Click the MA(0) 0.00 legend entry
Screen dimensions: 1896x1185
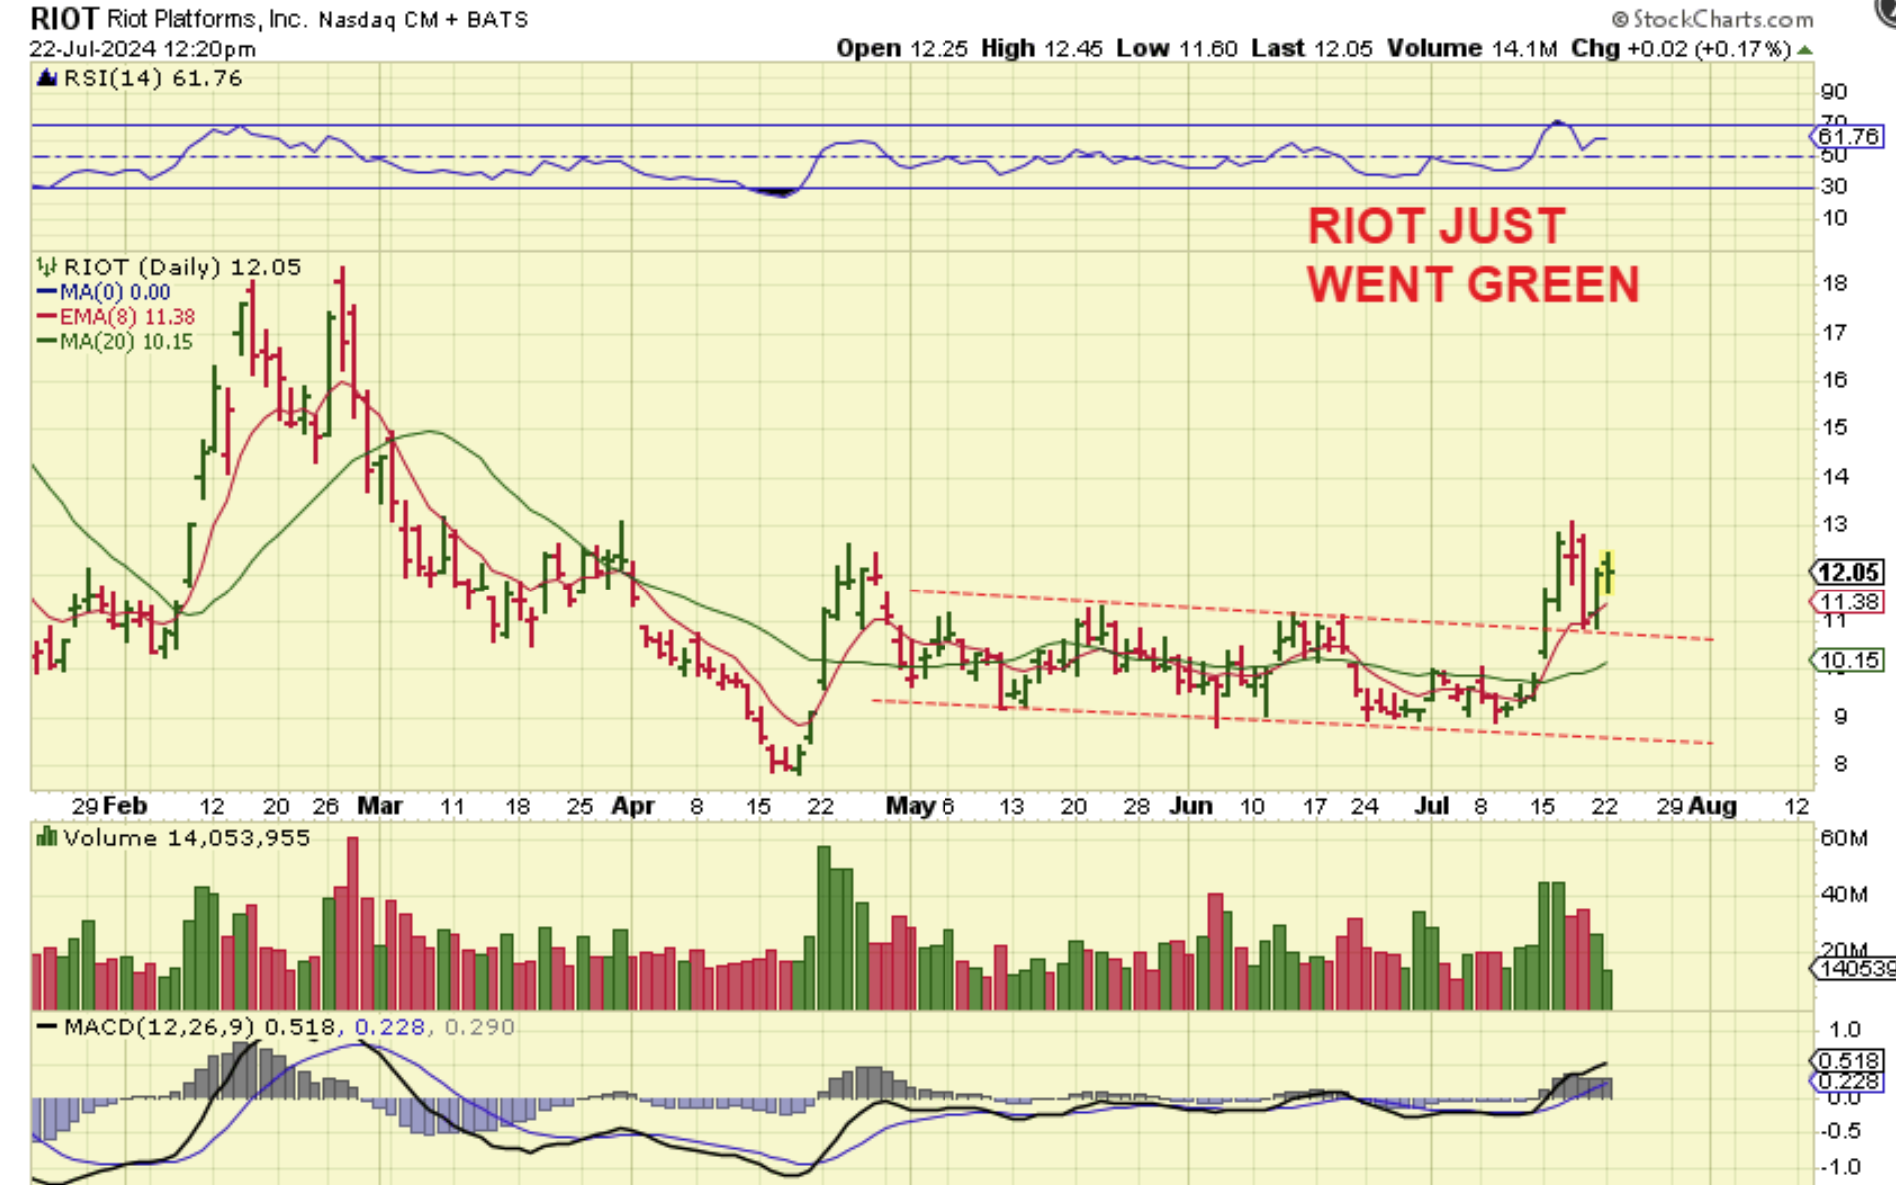click(115, 292)
